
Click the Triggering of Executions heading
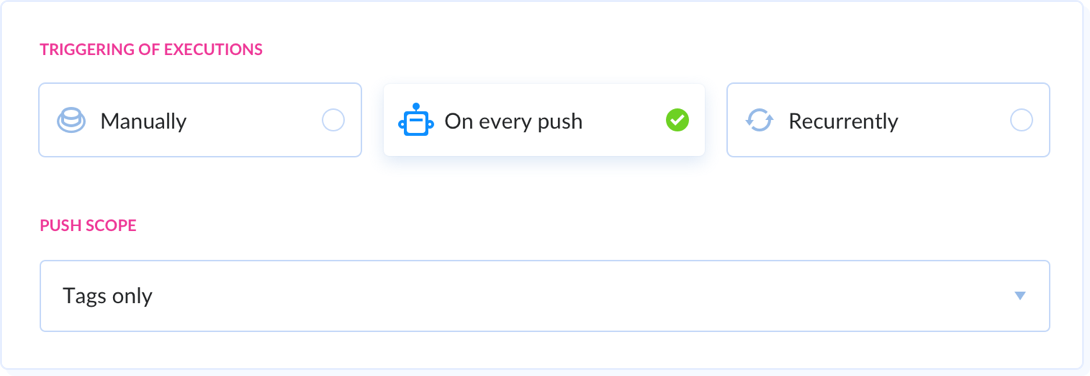pyautogui.click(x=151, y=50)
